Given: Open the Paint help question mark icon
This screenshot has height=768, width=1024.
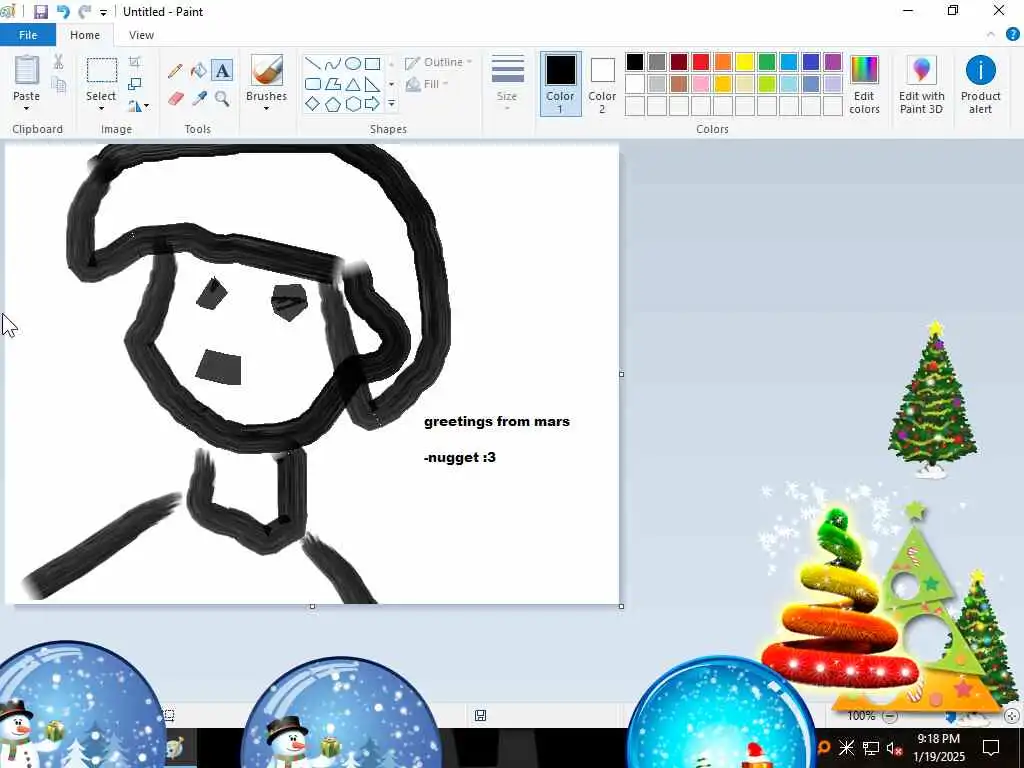Looking at the screenshot, I should [1012, 35].
